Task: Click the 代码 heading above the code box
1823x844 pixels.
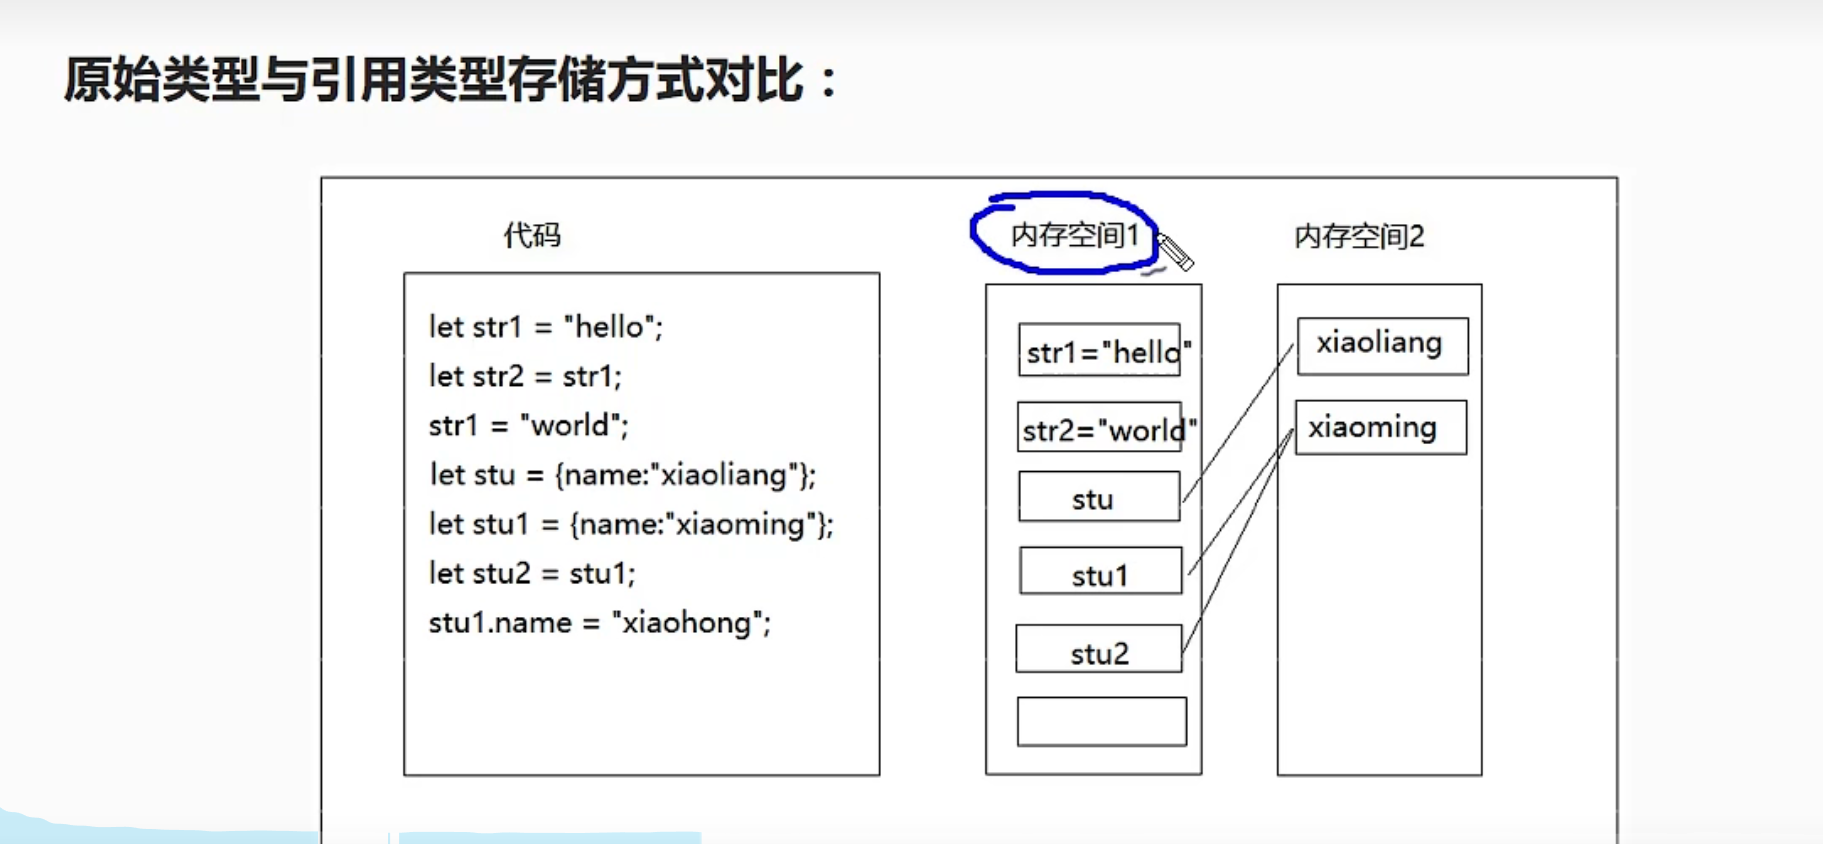Action: [x=532, y=236]
